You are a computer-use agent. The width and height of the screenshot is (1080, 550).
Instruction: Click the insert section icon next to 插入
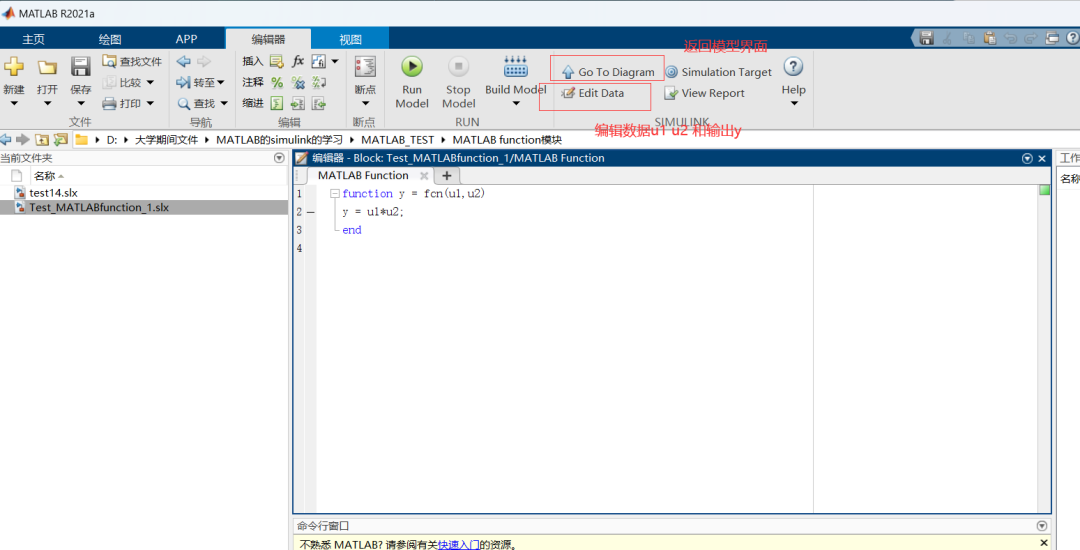click(x=277, y=61)
